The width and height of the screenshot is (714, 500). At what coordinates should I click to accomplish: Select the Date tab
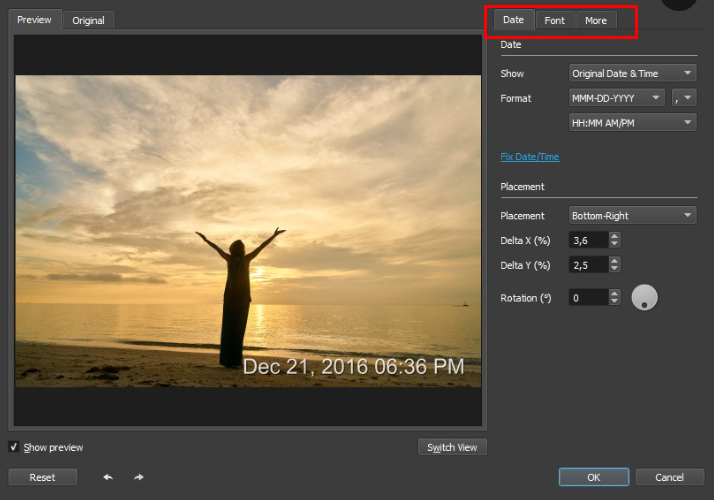point(513,20)
